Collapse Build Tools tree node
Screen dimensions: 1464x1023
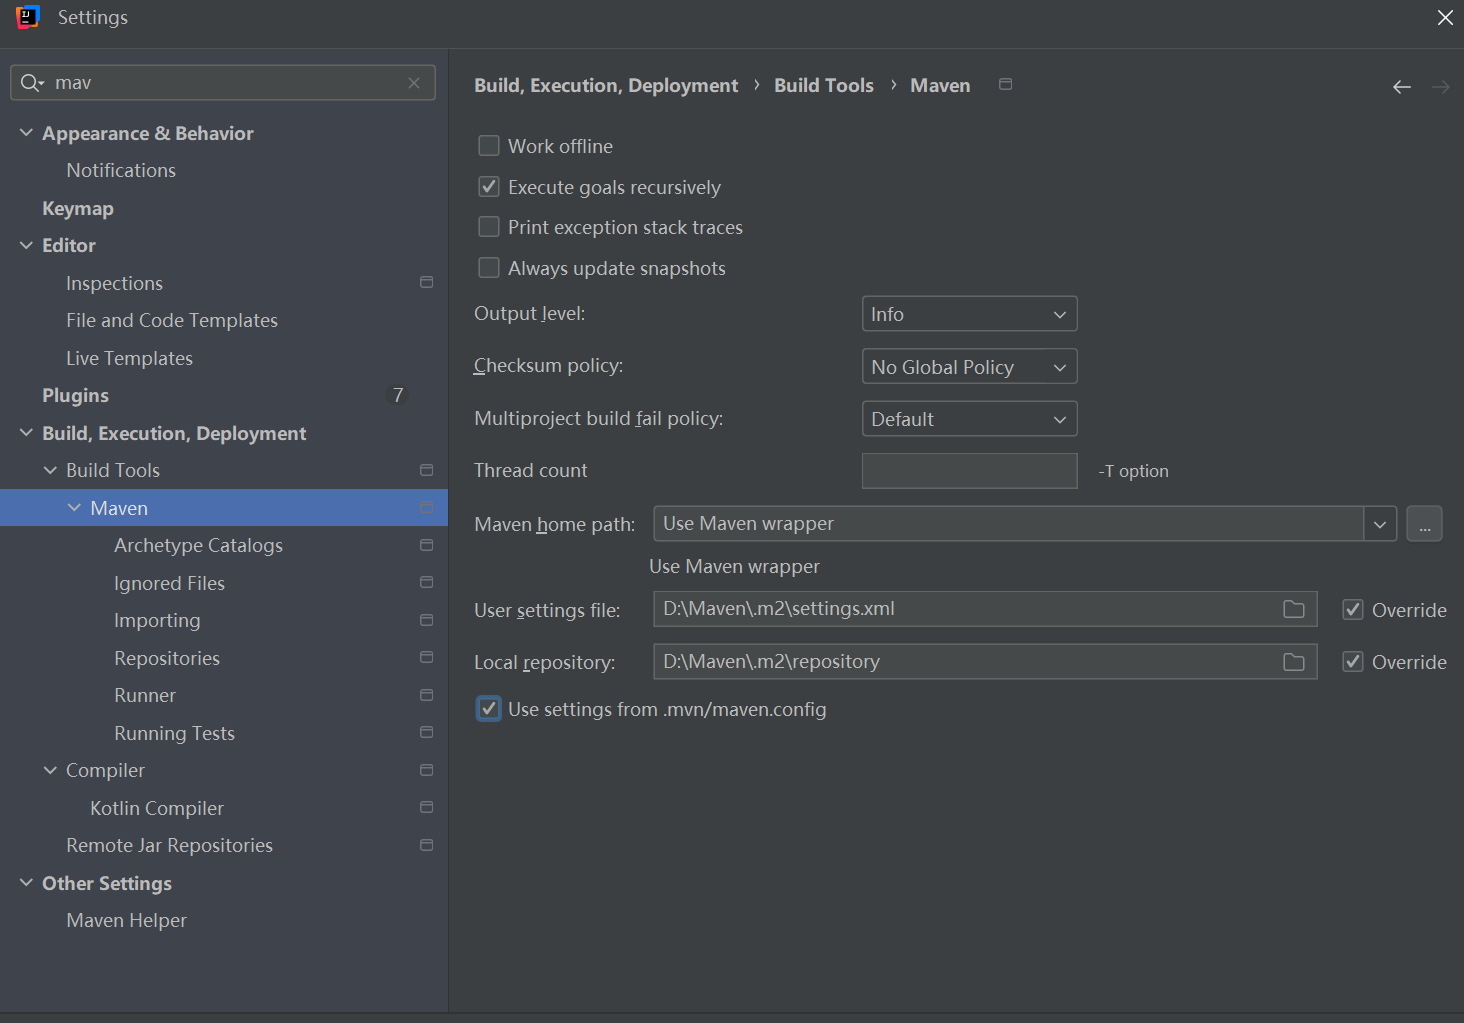pyautogui.click(x=50, y=470)
